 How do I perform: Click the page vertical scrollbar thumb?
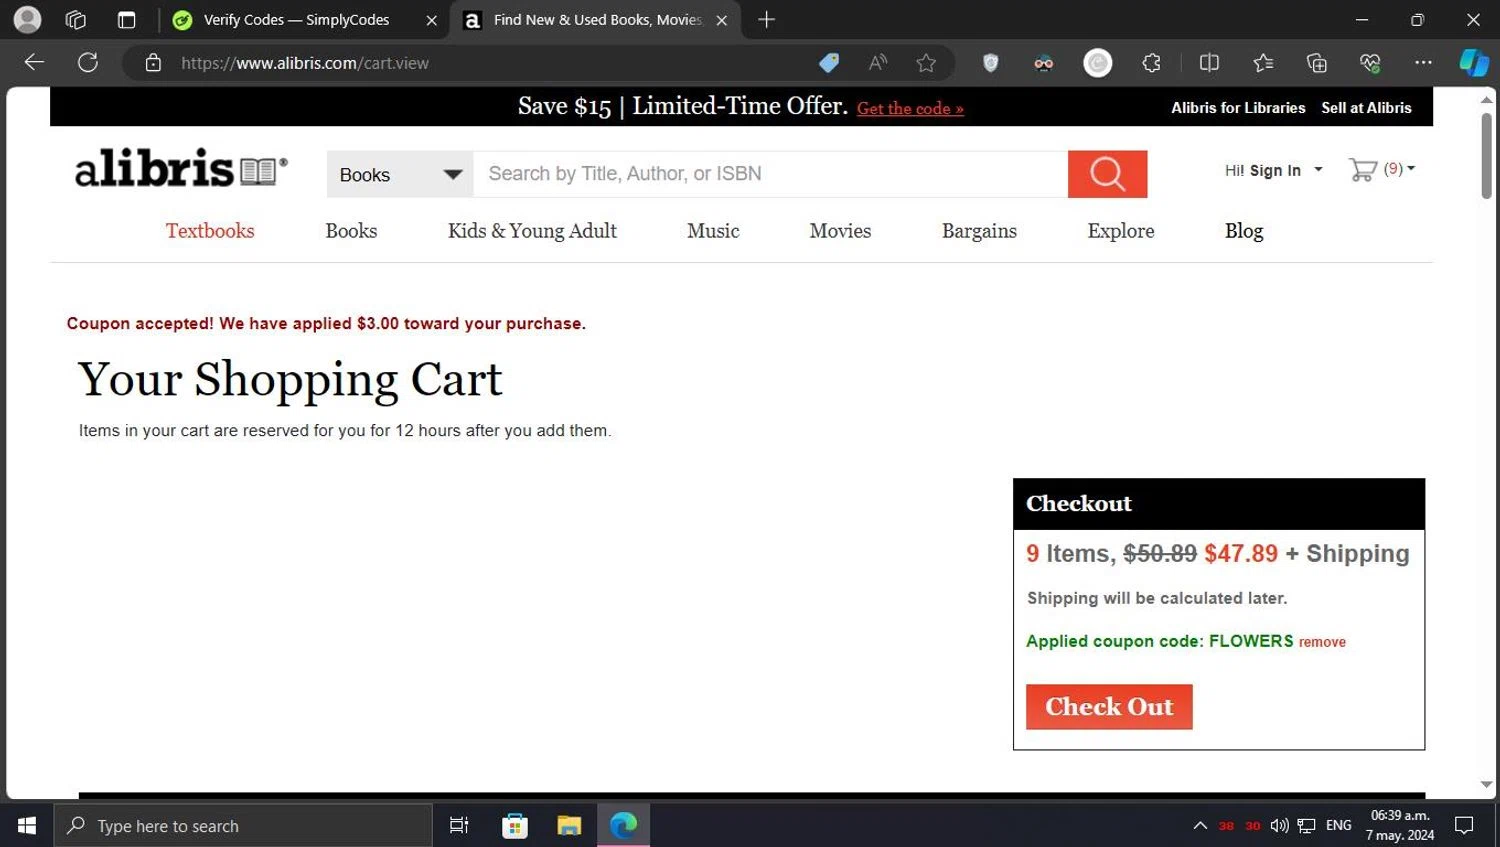coord(1487,155)
